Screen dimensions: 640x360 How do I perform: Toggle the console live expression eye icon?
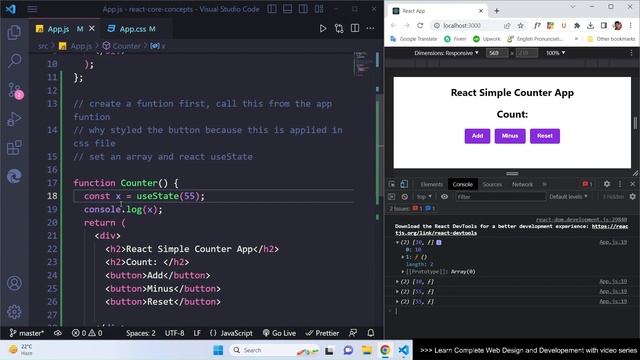point(444,197)
